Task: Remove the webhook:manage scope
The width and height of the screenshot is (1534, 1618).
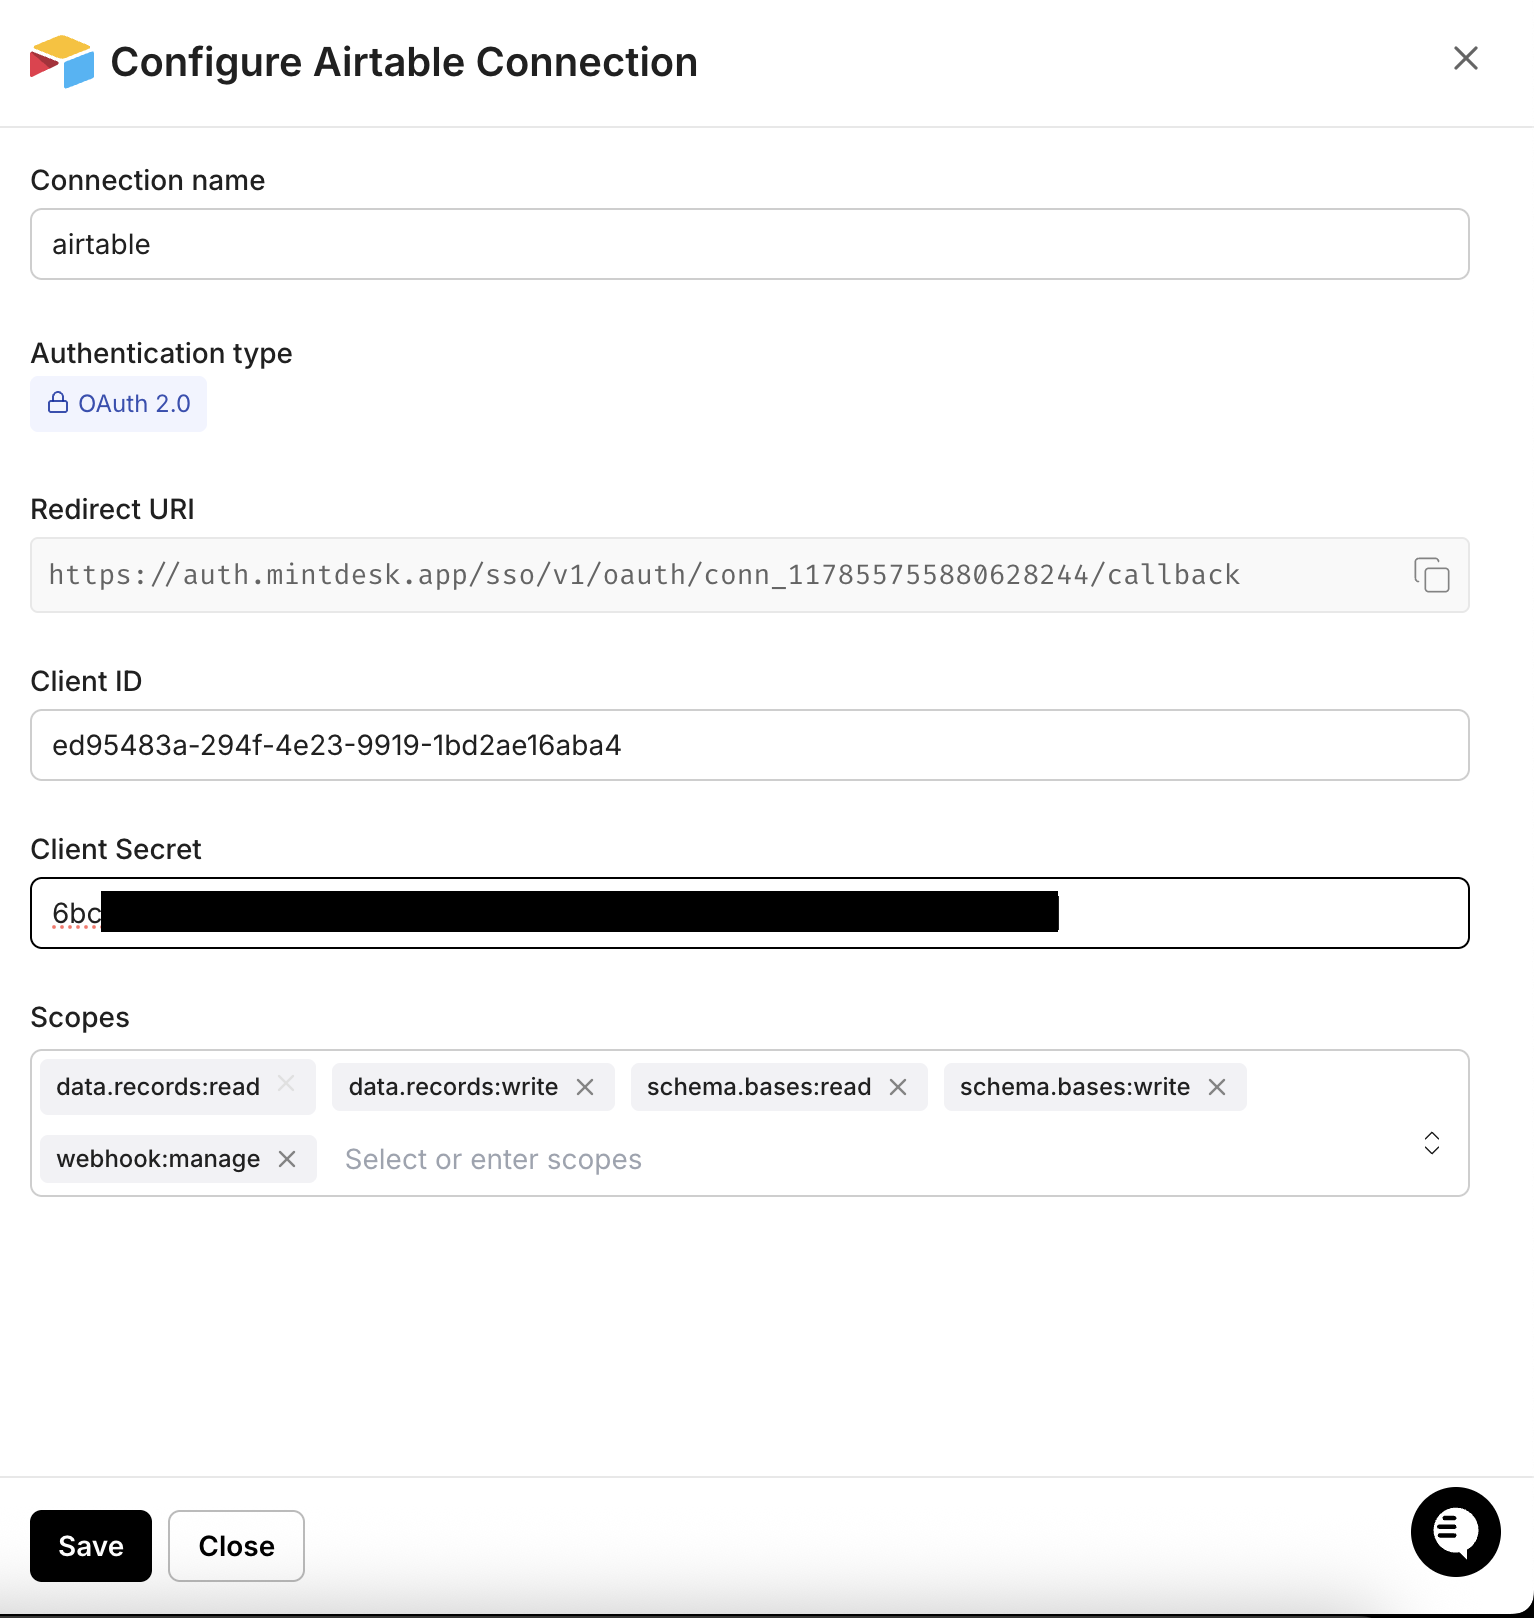Action: point(288,1159)
